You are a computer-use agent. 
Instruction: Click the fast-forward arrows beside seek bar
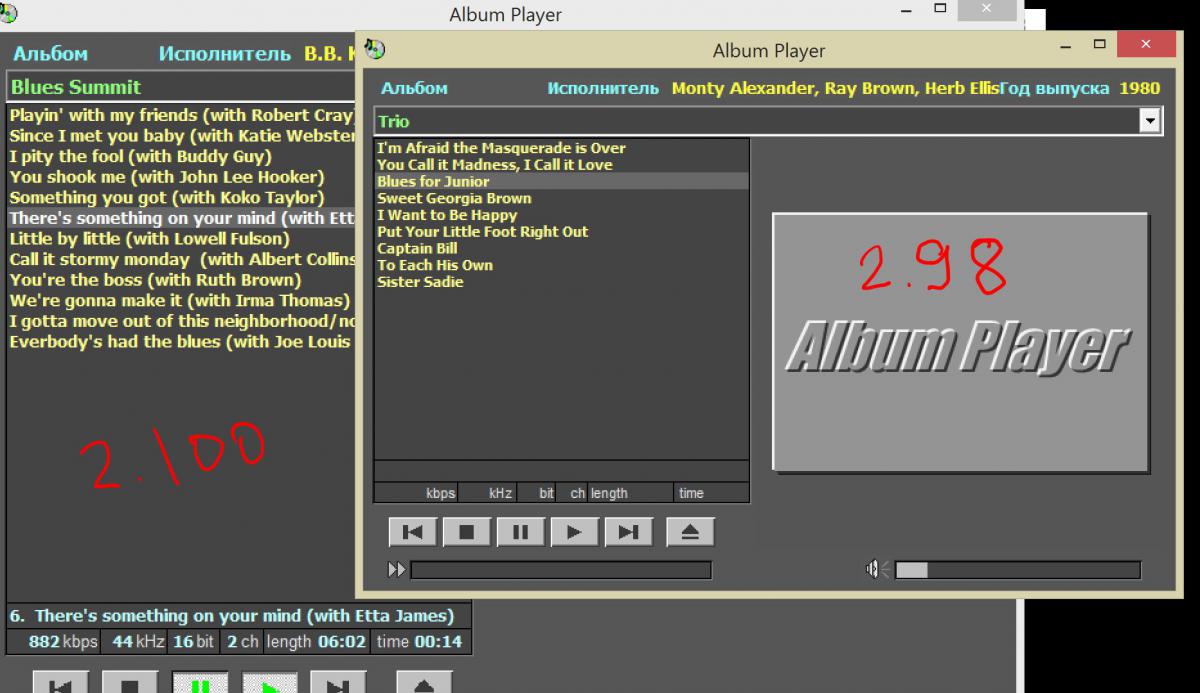point(397,570)
